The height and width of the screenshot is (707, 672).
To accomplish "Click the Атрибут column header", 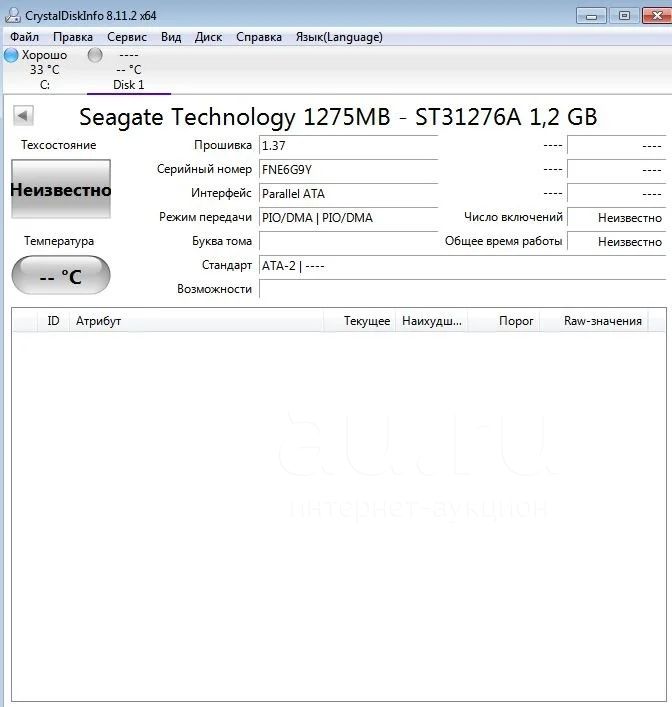I will point(196,321).
